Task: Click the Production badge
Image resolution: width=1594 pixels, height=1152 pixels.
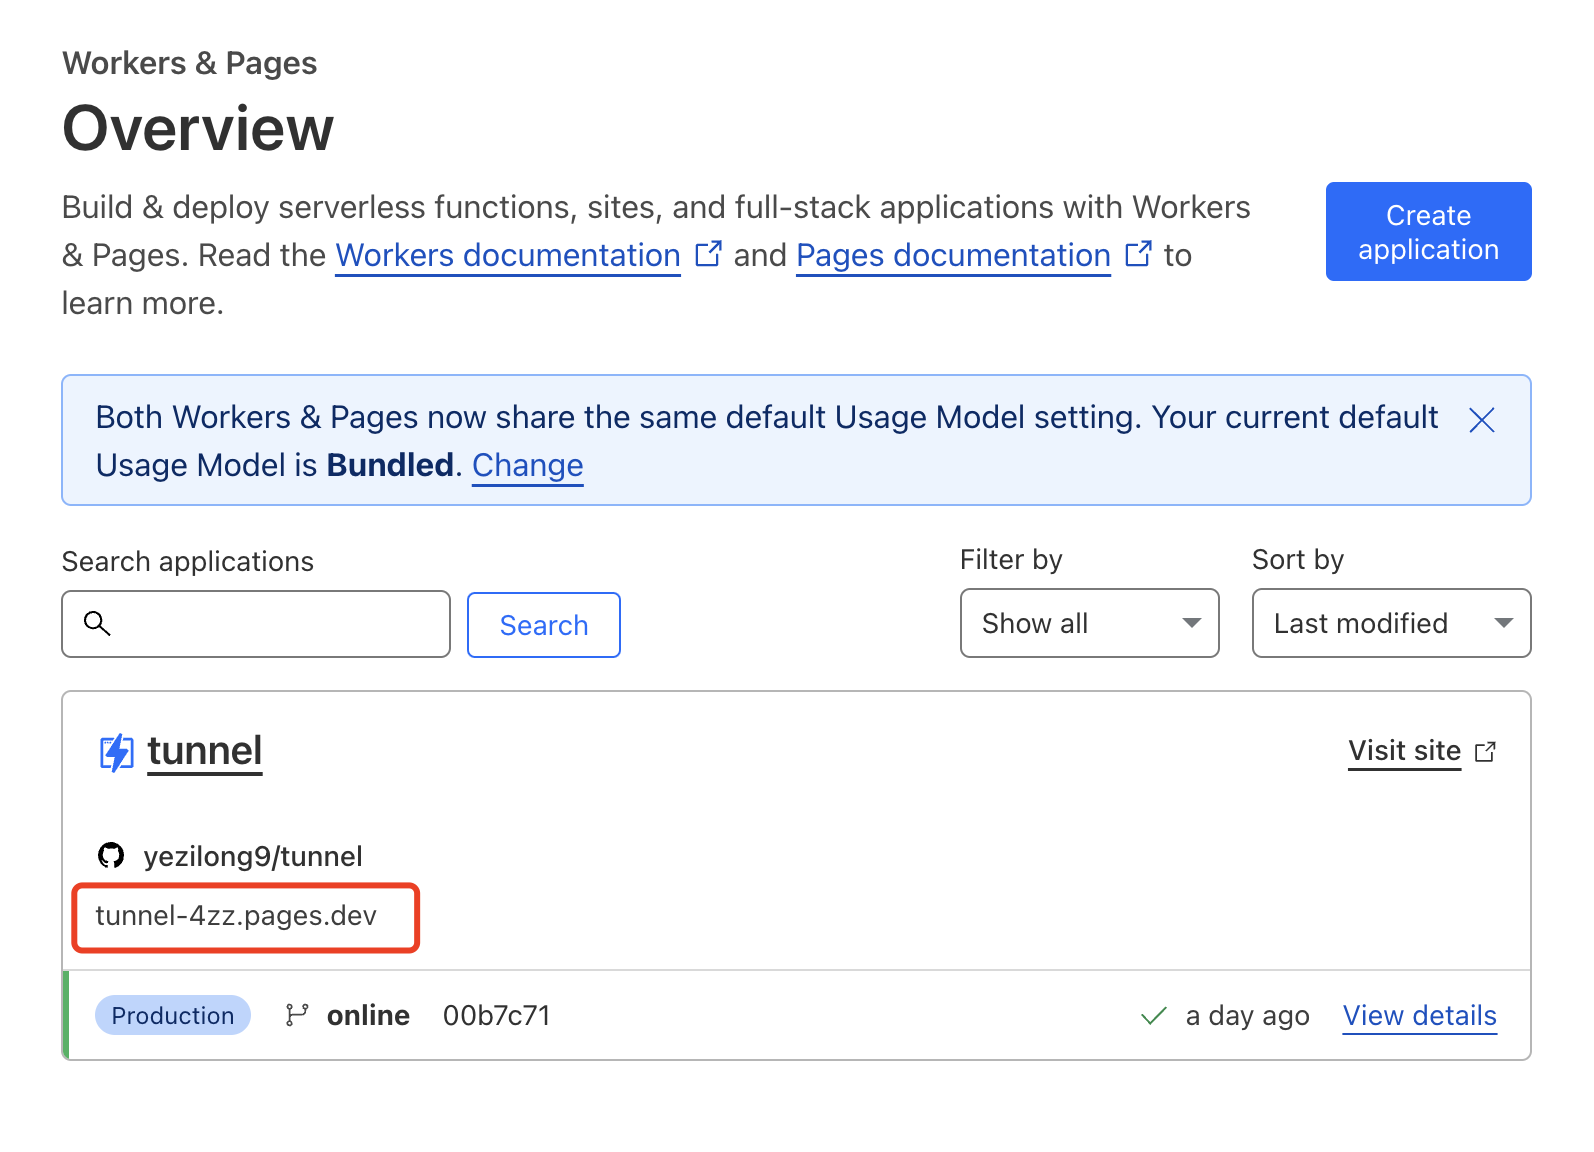Action: point(173,1016)
